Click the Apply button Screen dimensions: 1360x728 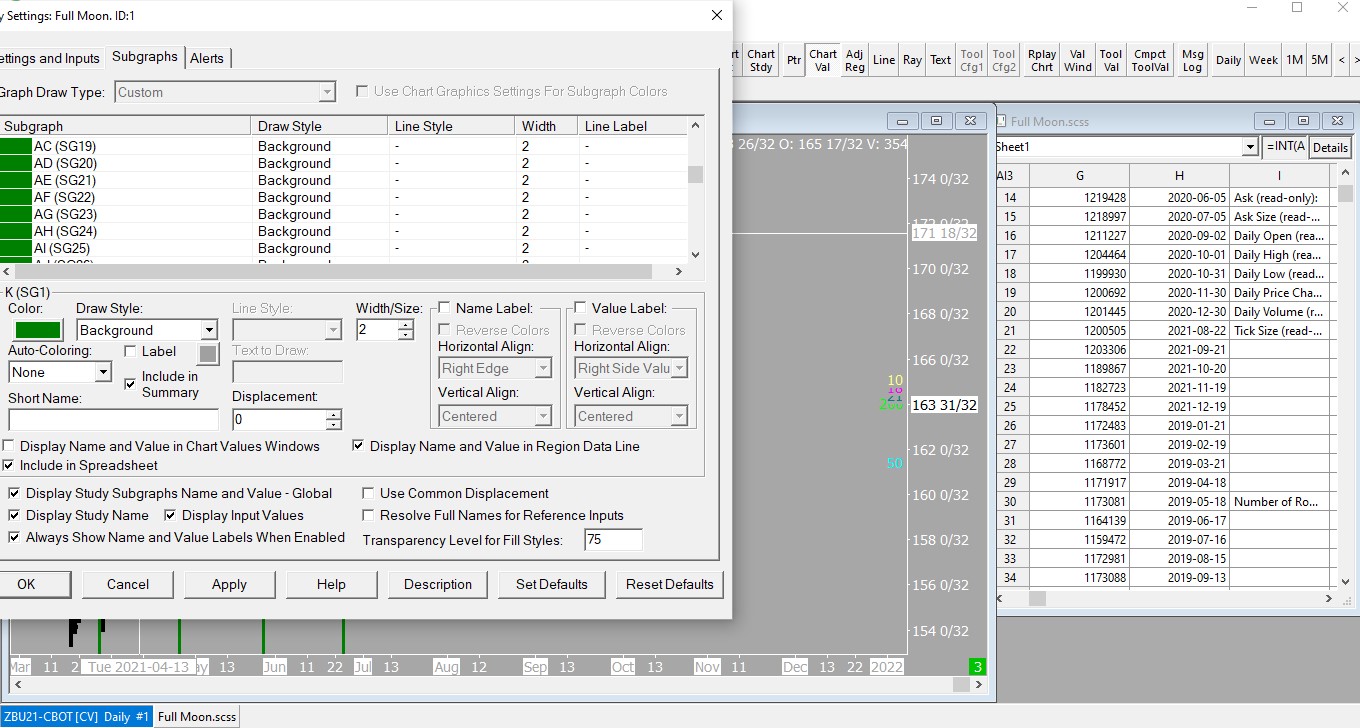229,584
